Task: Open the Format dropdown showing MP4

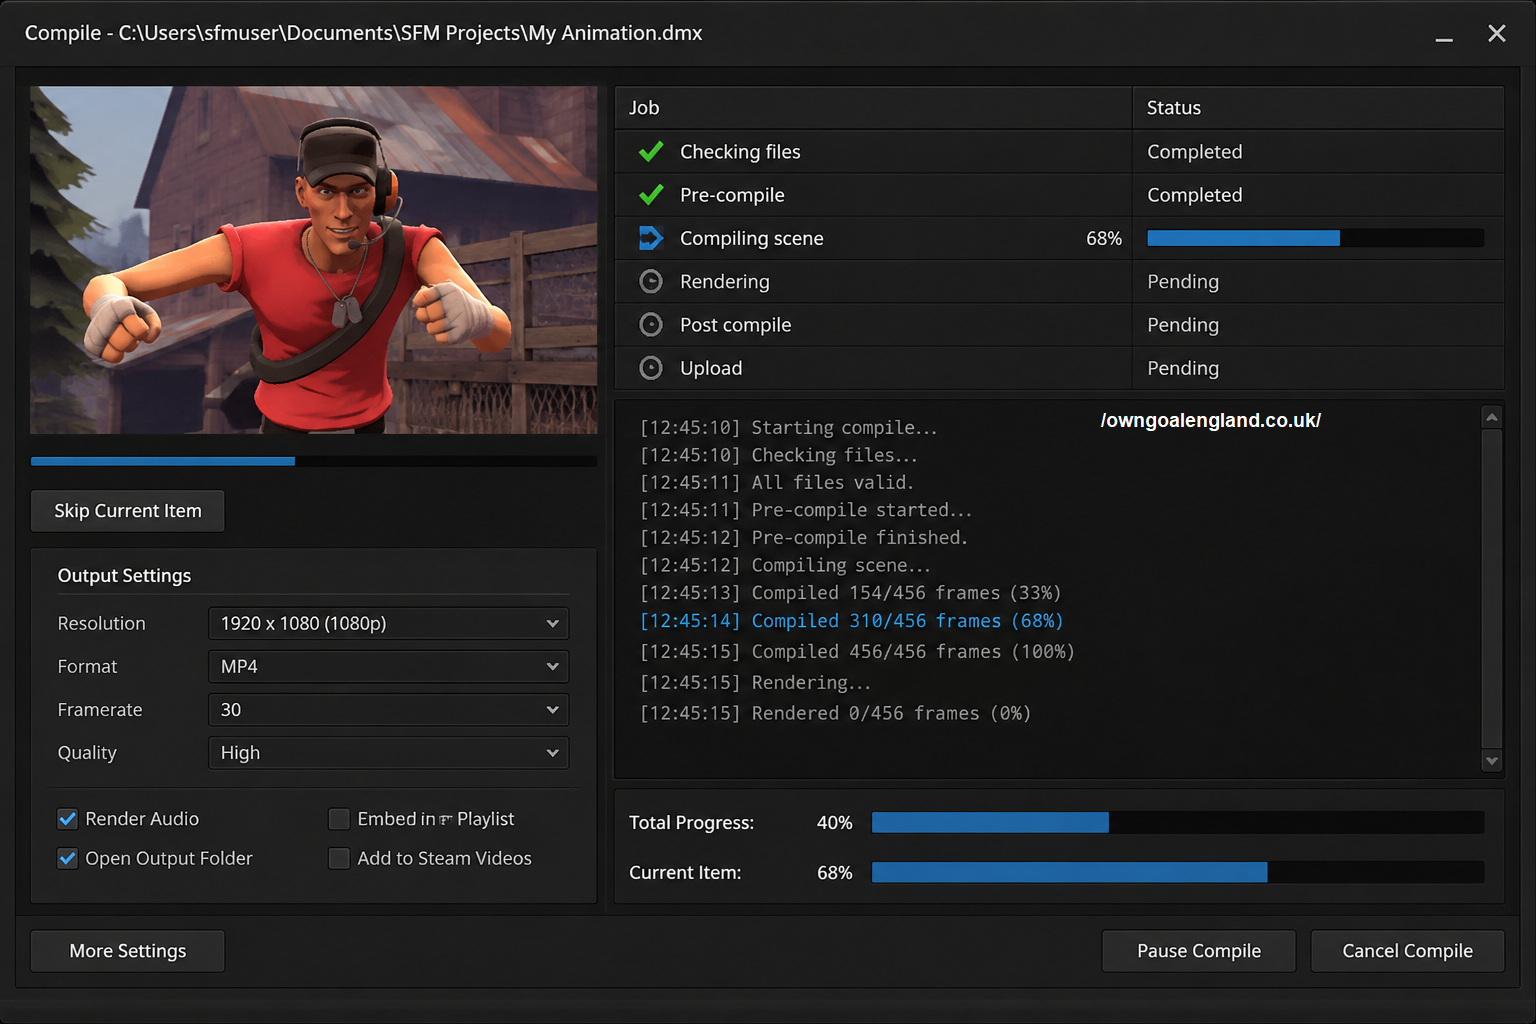Action: [388, 666]
